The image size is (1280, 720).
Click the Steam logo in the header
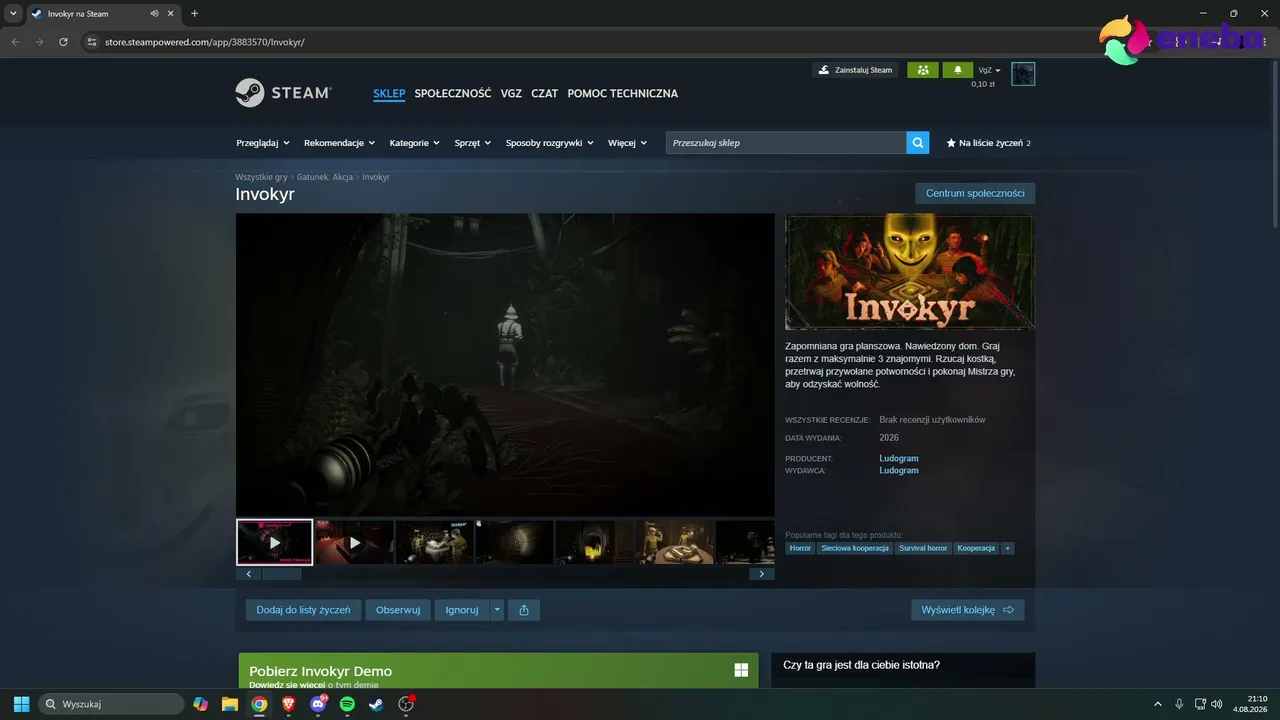[x=283, y=93]
